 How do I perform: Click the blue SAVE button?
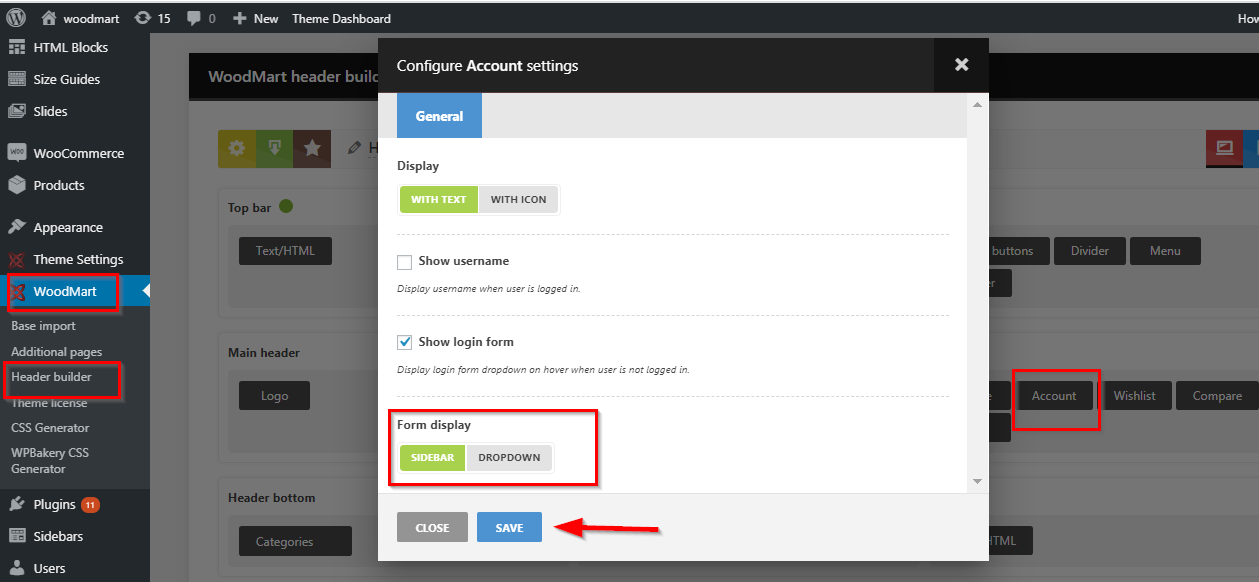pyautogui.click(x=509, y=527)
